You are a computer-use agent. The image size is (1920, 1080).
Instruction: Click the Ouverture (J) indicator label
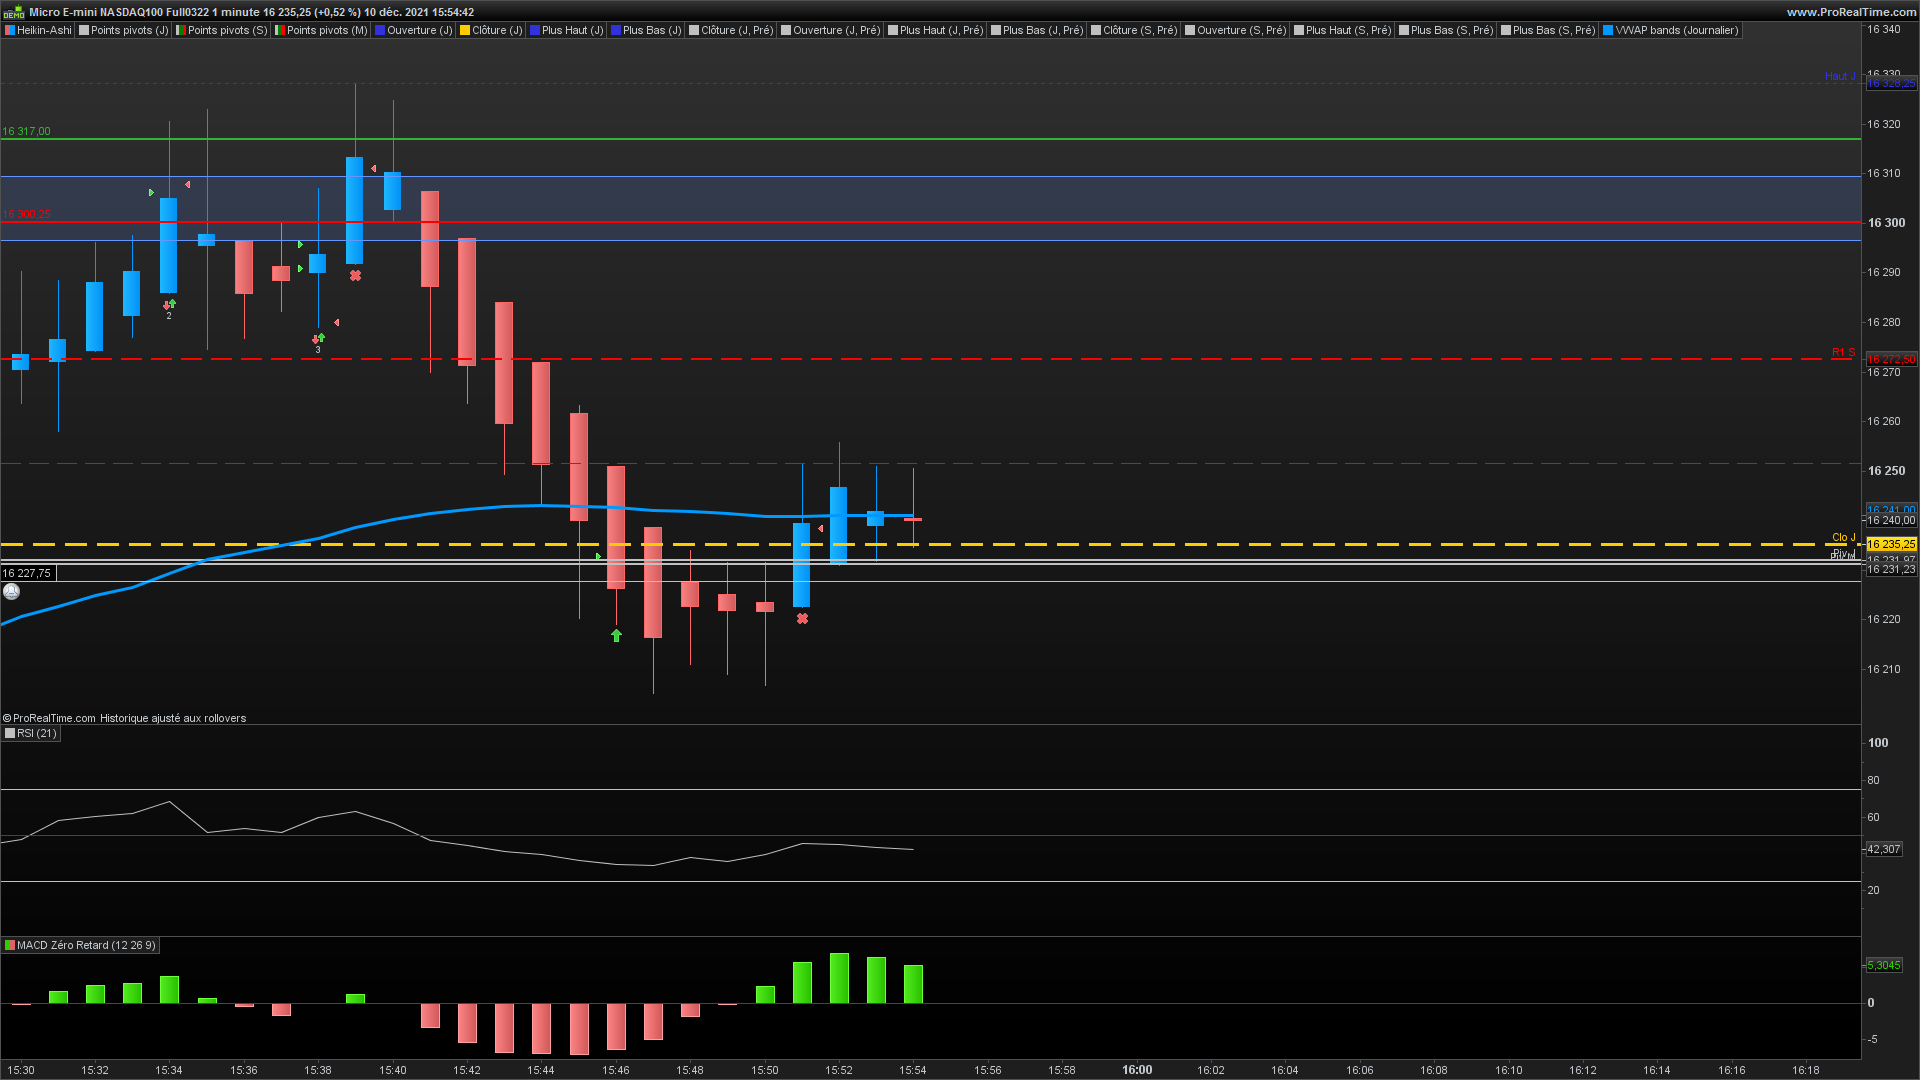tap(419, 30)
